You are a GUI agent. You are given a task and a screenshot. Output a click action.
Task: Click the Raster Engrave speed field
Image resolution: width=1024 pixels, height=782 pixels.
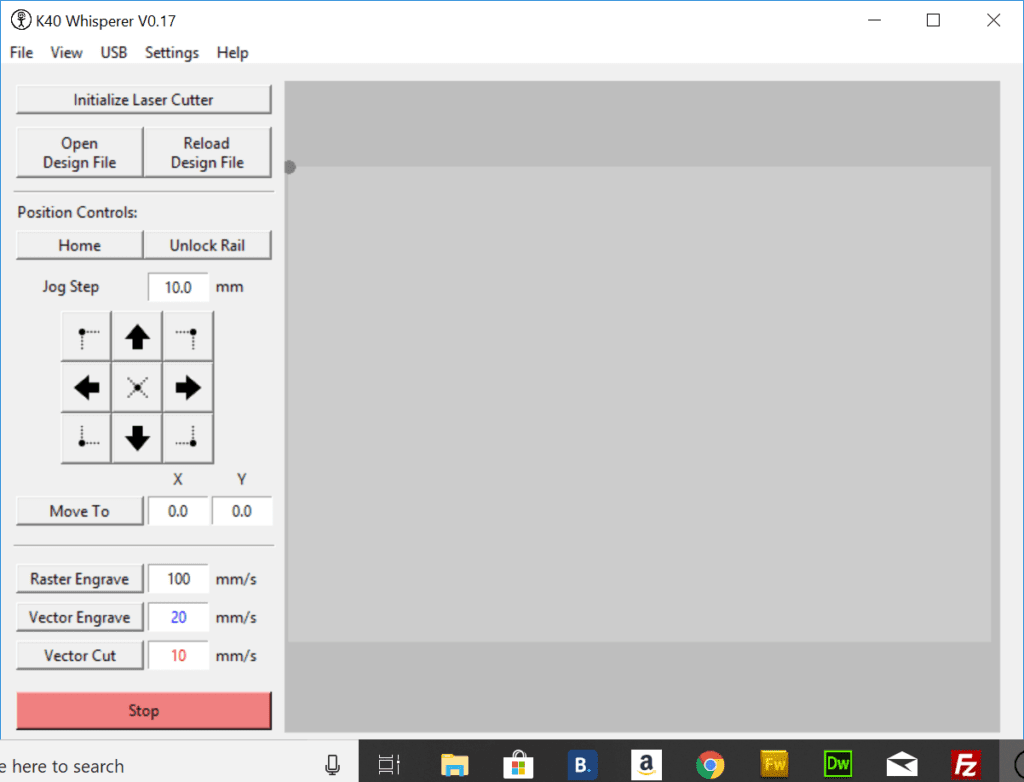178,579
